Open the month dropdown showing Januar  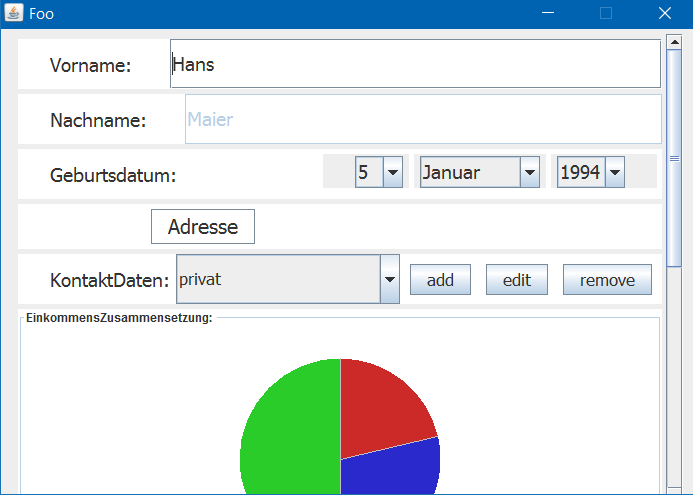[480, 172]
